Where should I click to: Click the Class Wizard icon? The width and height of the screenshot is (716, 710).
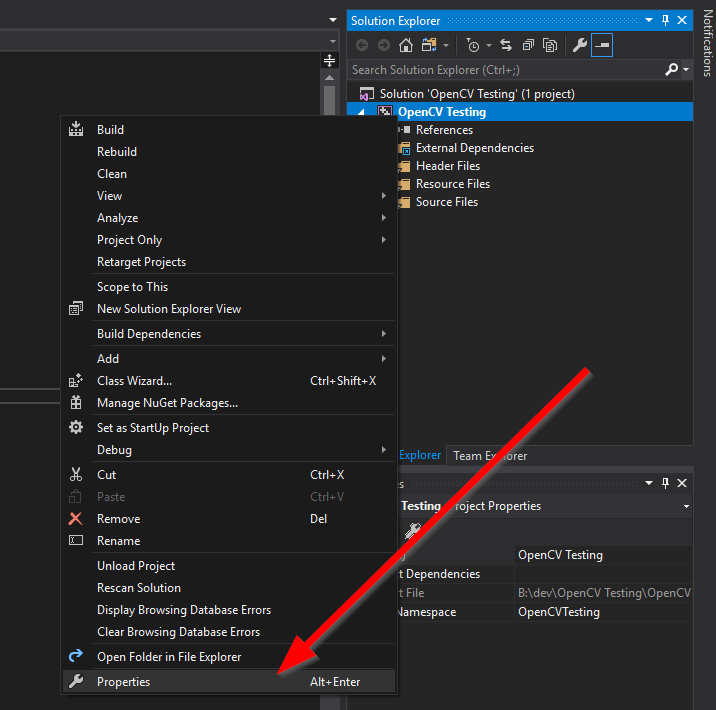coord(76,380)
